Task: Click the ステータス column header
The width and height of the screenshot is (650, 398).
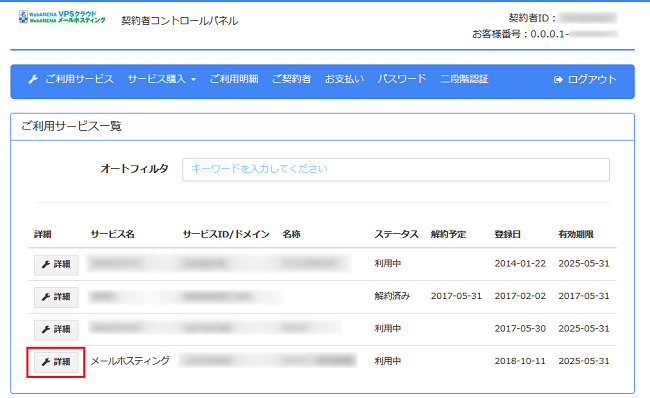Action: (396, 234)
